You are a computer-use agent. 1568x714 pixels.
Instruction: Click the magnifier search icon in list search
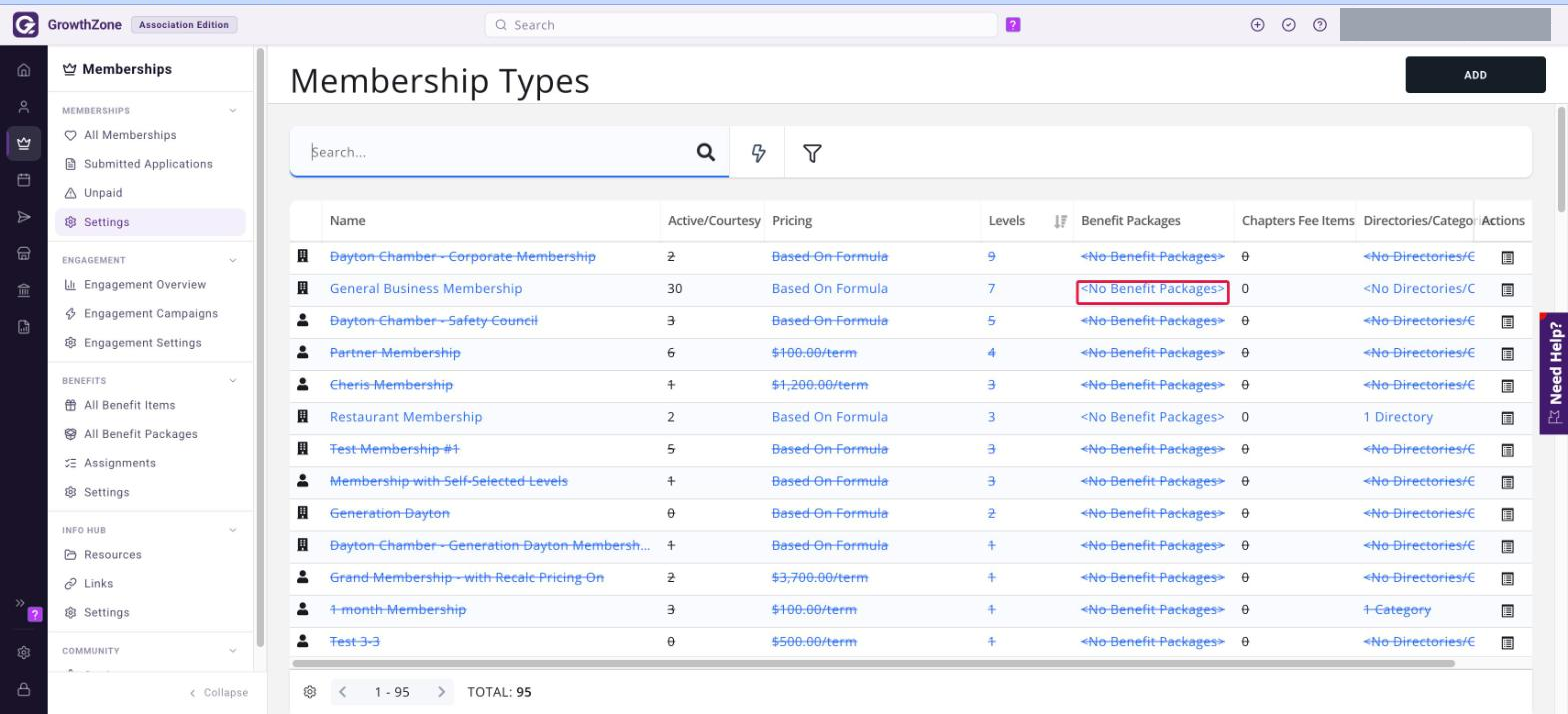[x=706, y=152]
